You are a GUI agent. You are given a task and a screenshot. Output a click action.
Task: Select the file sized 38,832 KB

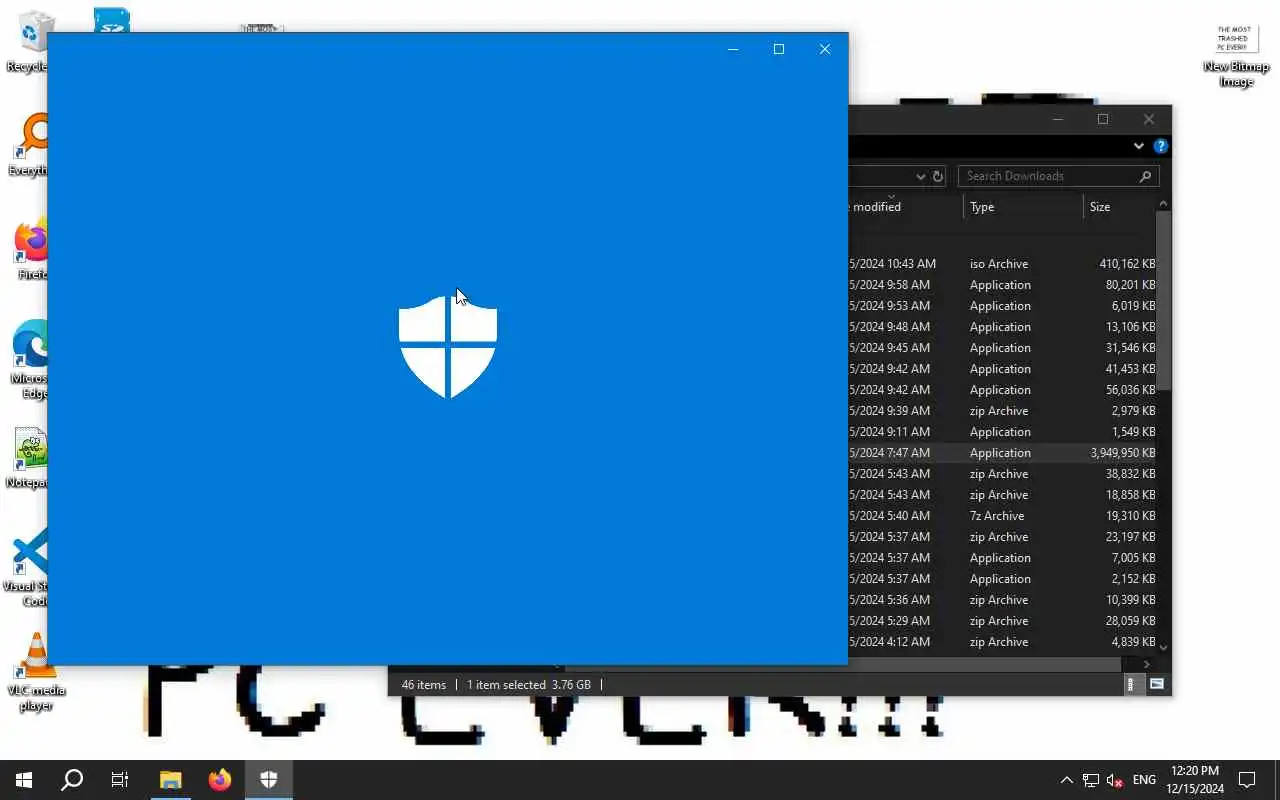tap(1002, 474)
